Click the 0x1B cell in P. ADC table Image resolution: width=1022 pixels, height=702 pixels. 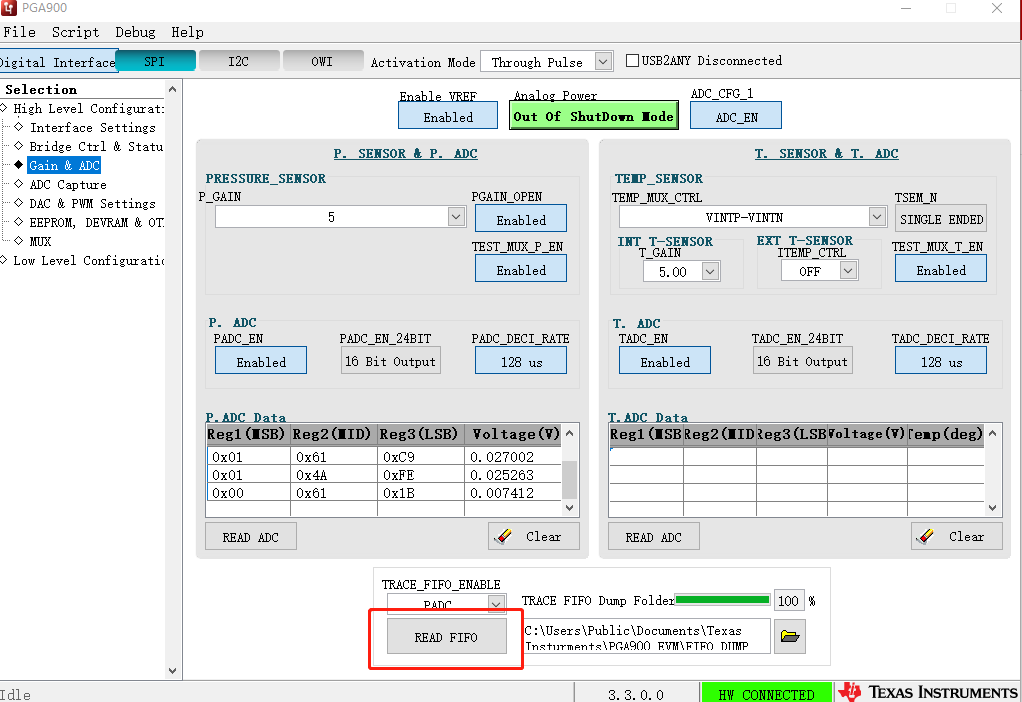420,493
